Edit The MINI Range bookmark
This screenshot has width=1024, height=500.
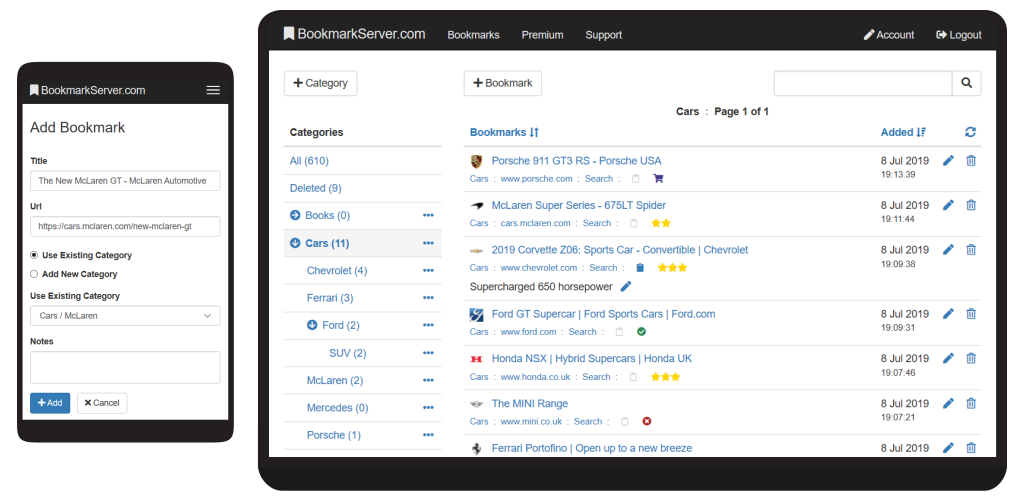(x=948, y=403)
